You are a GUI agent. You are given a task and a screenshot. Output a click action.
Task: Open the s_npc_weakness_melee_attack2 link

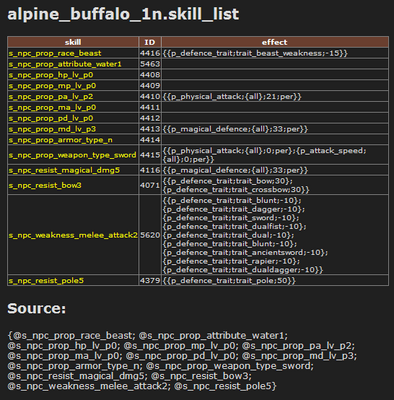[x=73, y=235]
